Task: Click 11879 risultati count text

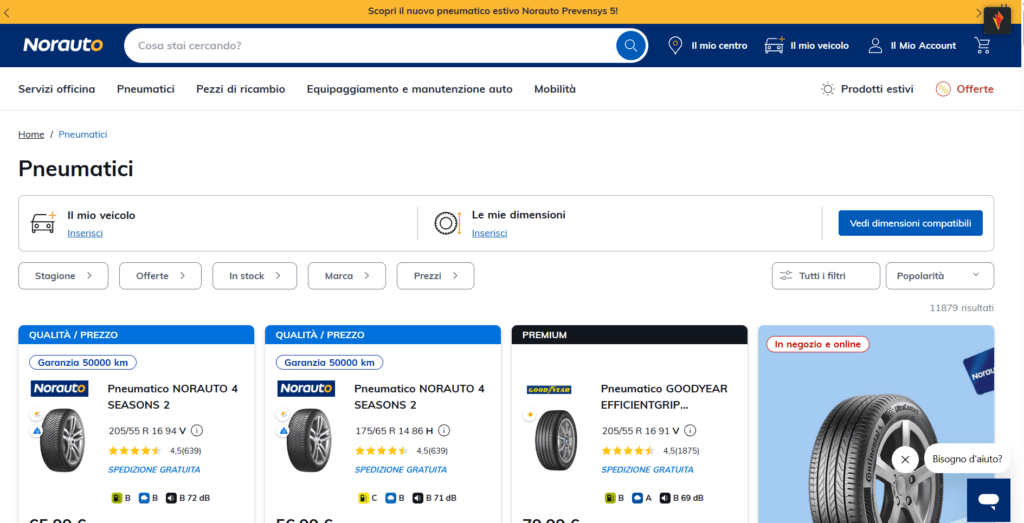Action: click(x=962, y=308)
